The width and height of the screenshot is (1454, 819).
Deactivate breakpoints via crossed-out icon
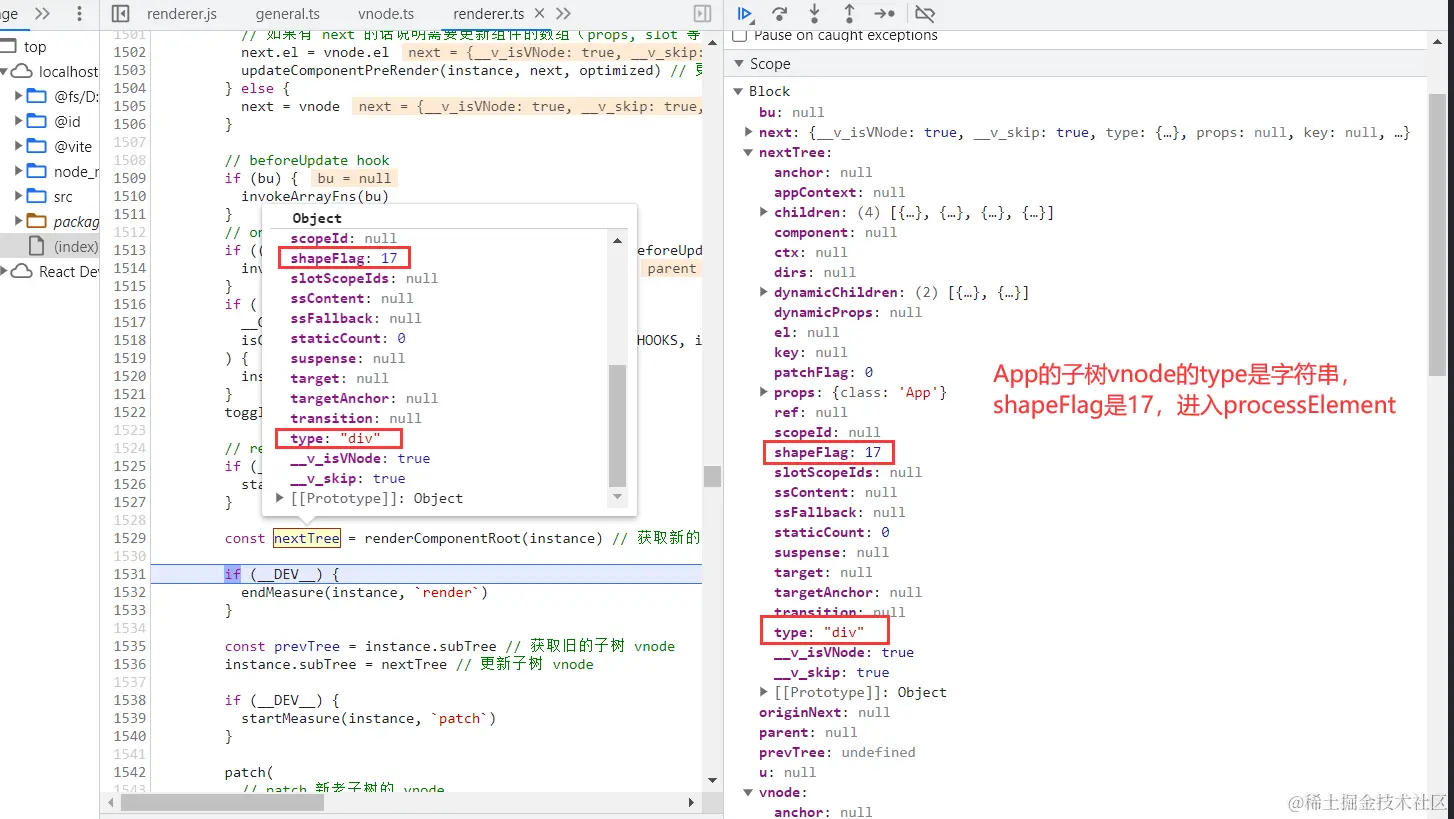[x=925, y=14]
